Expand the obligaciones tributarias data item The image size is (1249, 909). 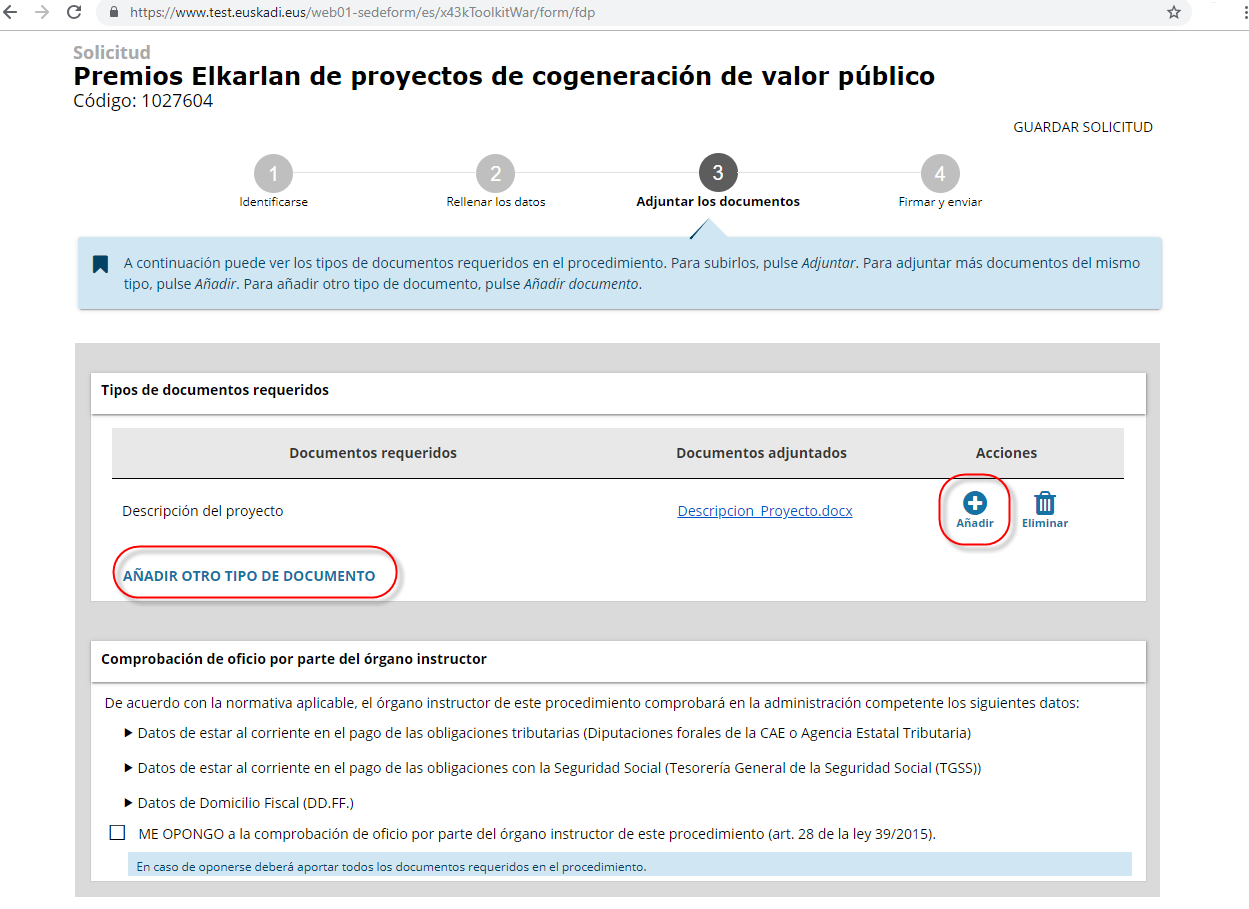point(128,733)
